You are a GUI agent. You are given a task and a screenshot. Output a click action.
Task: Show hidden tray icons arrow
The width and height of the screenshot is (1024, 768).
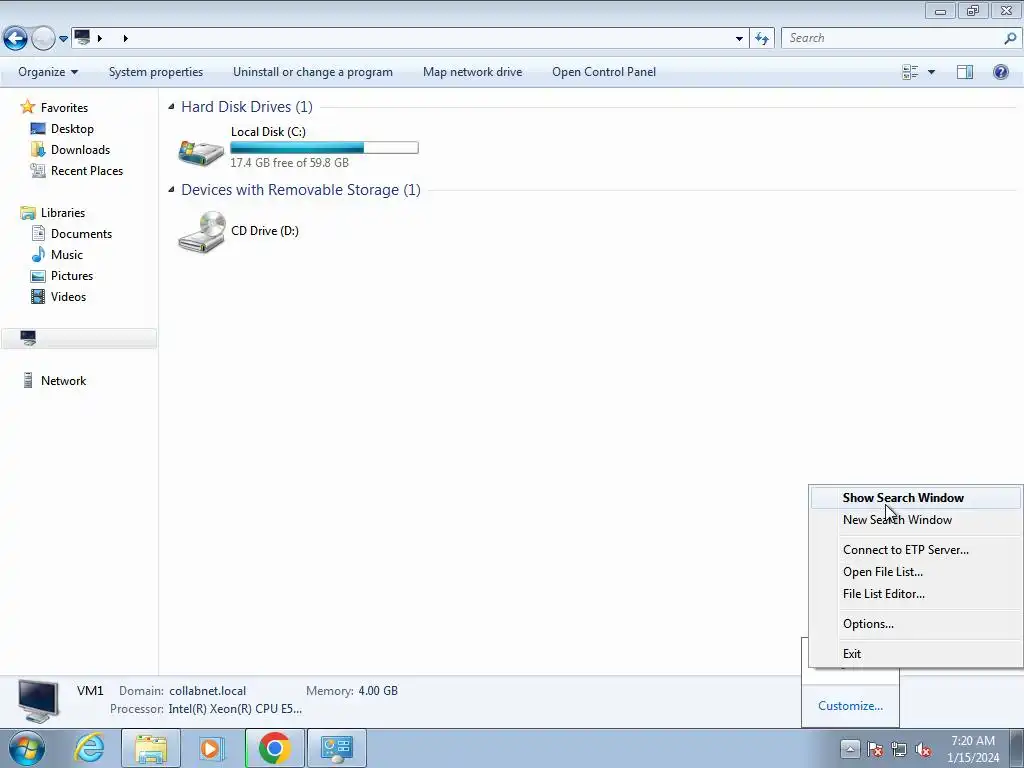tap(850, 749)
